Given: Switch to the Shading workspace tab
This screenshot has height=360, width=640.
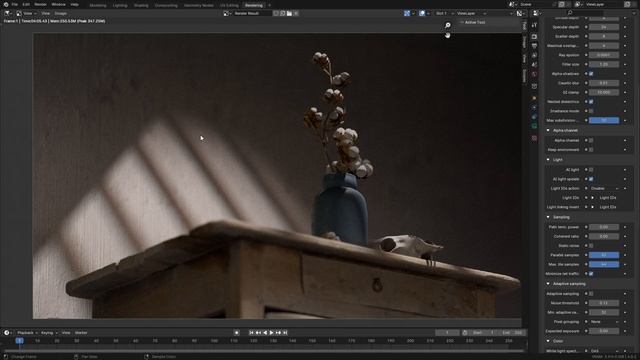Looking at the screenshot, I should 141,6.
